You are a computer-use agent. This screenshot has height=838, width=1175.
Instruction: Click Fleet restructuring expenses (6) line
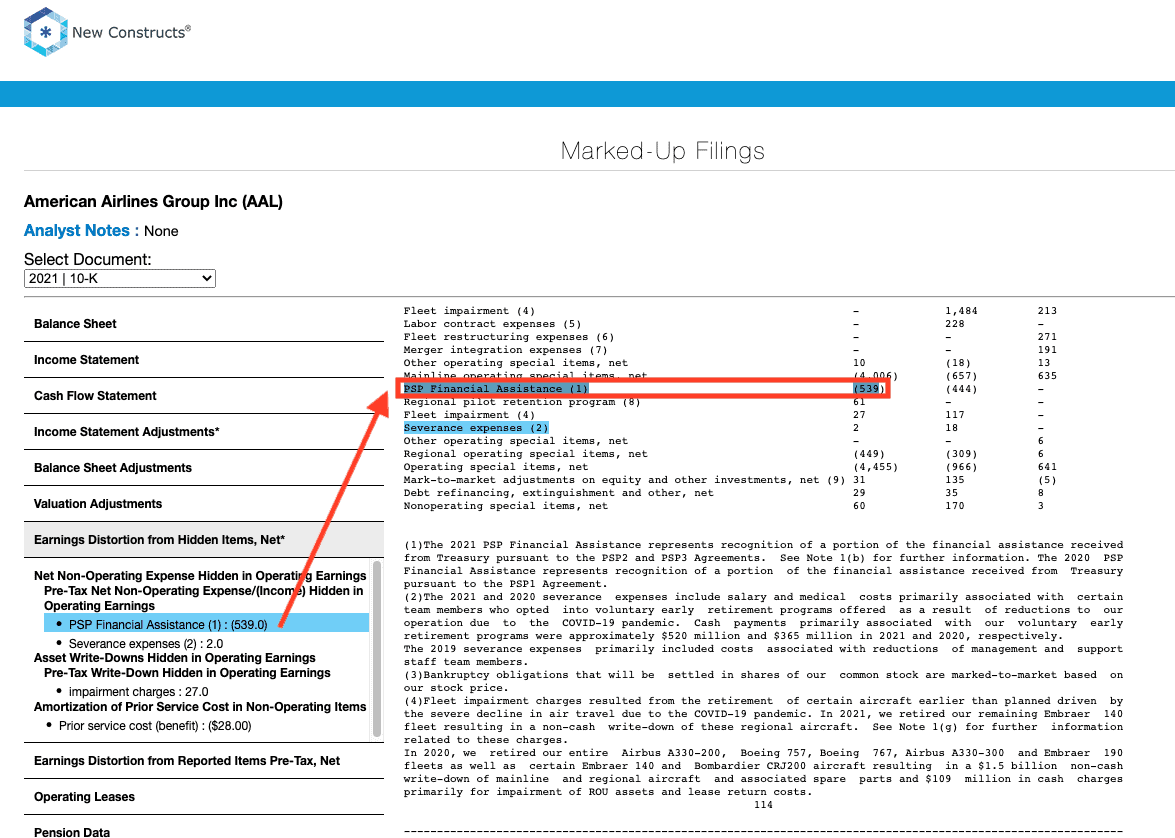click(509, 337)
